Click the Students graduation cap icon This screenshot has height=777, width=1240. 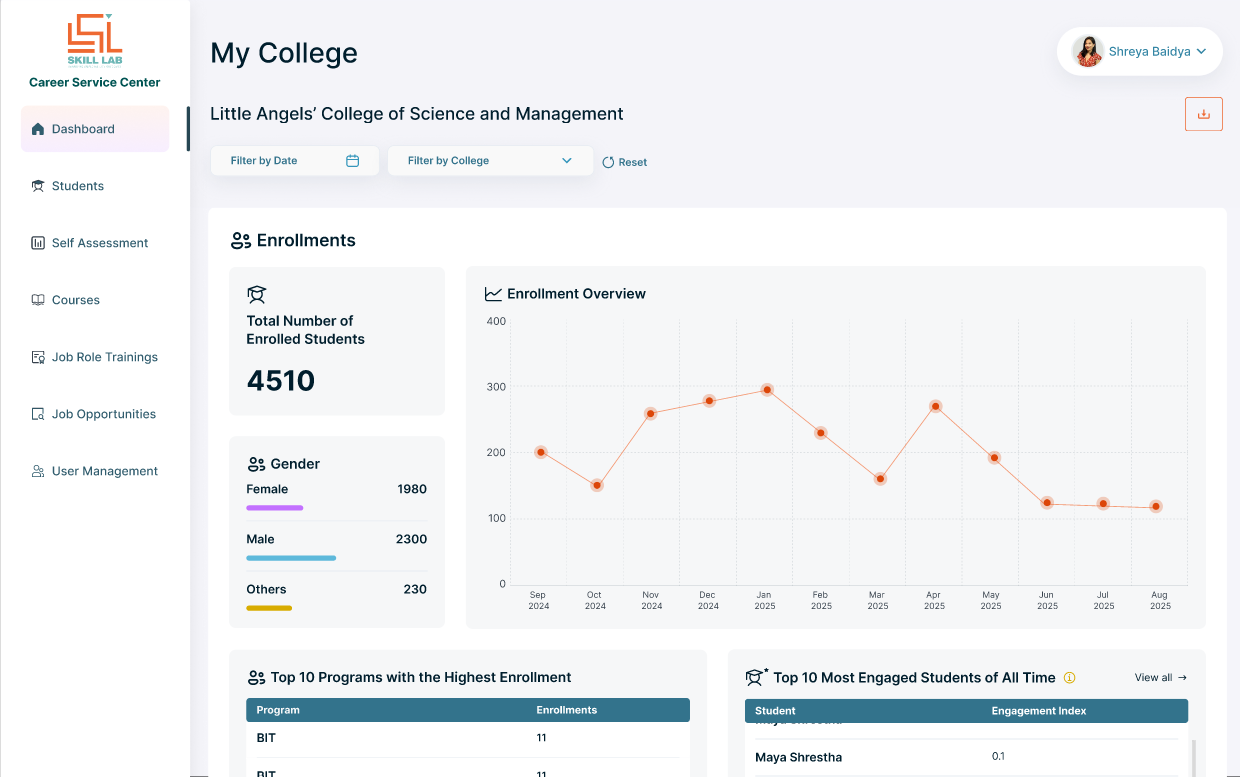(38, 186)
